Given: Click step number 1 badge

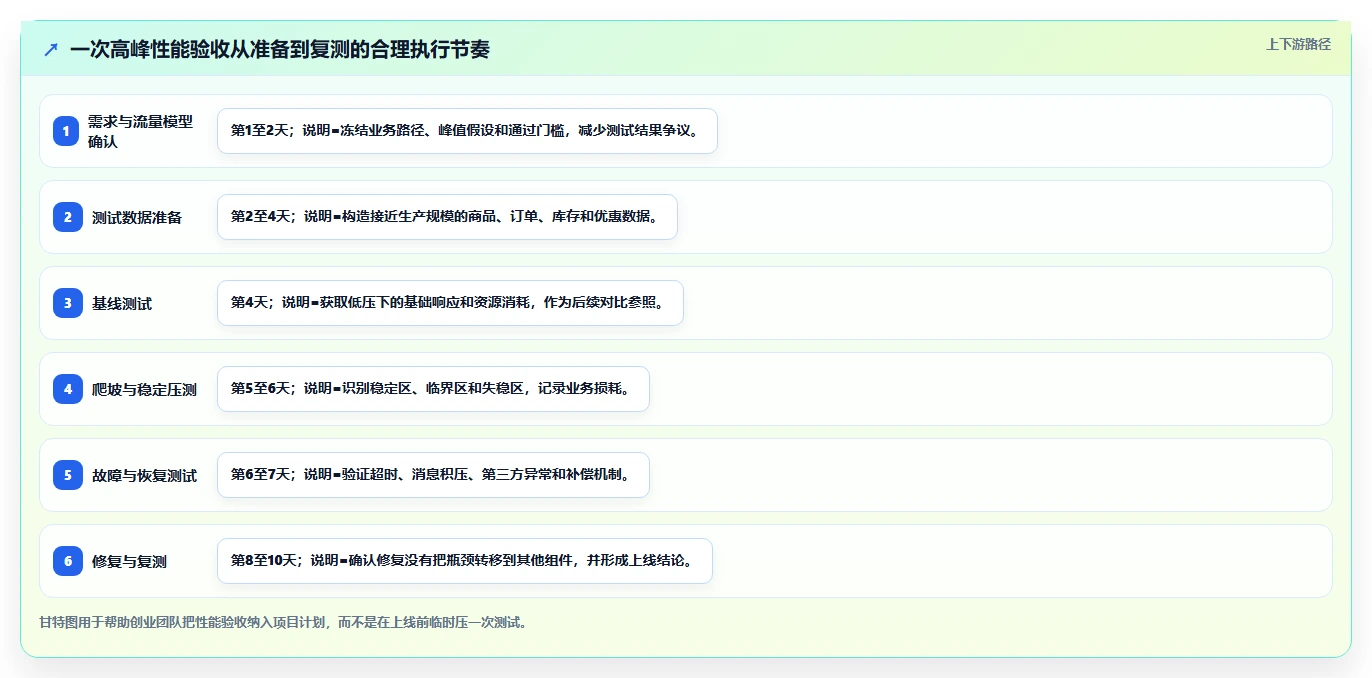Looking at the screenshot, I should (x=68, y=131).
